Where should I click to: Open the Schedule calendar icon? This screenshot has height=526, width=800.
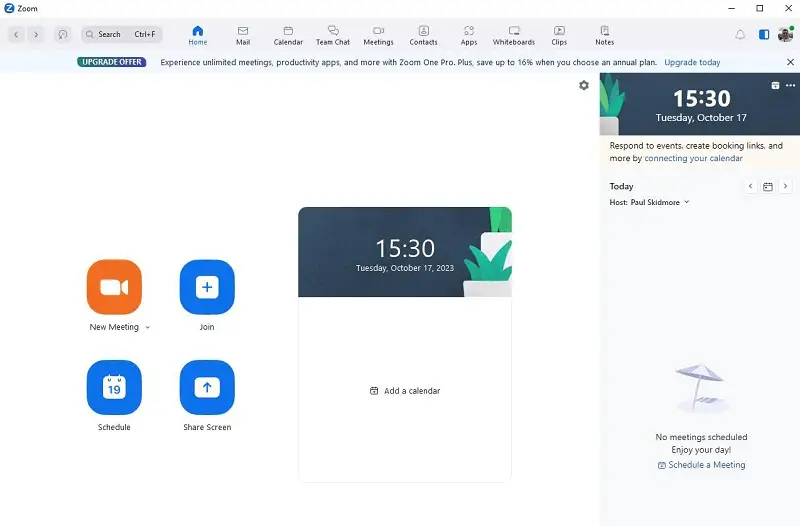pos(114,388)
